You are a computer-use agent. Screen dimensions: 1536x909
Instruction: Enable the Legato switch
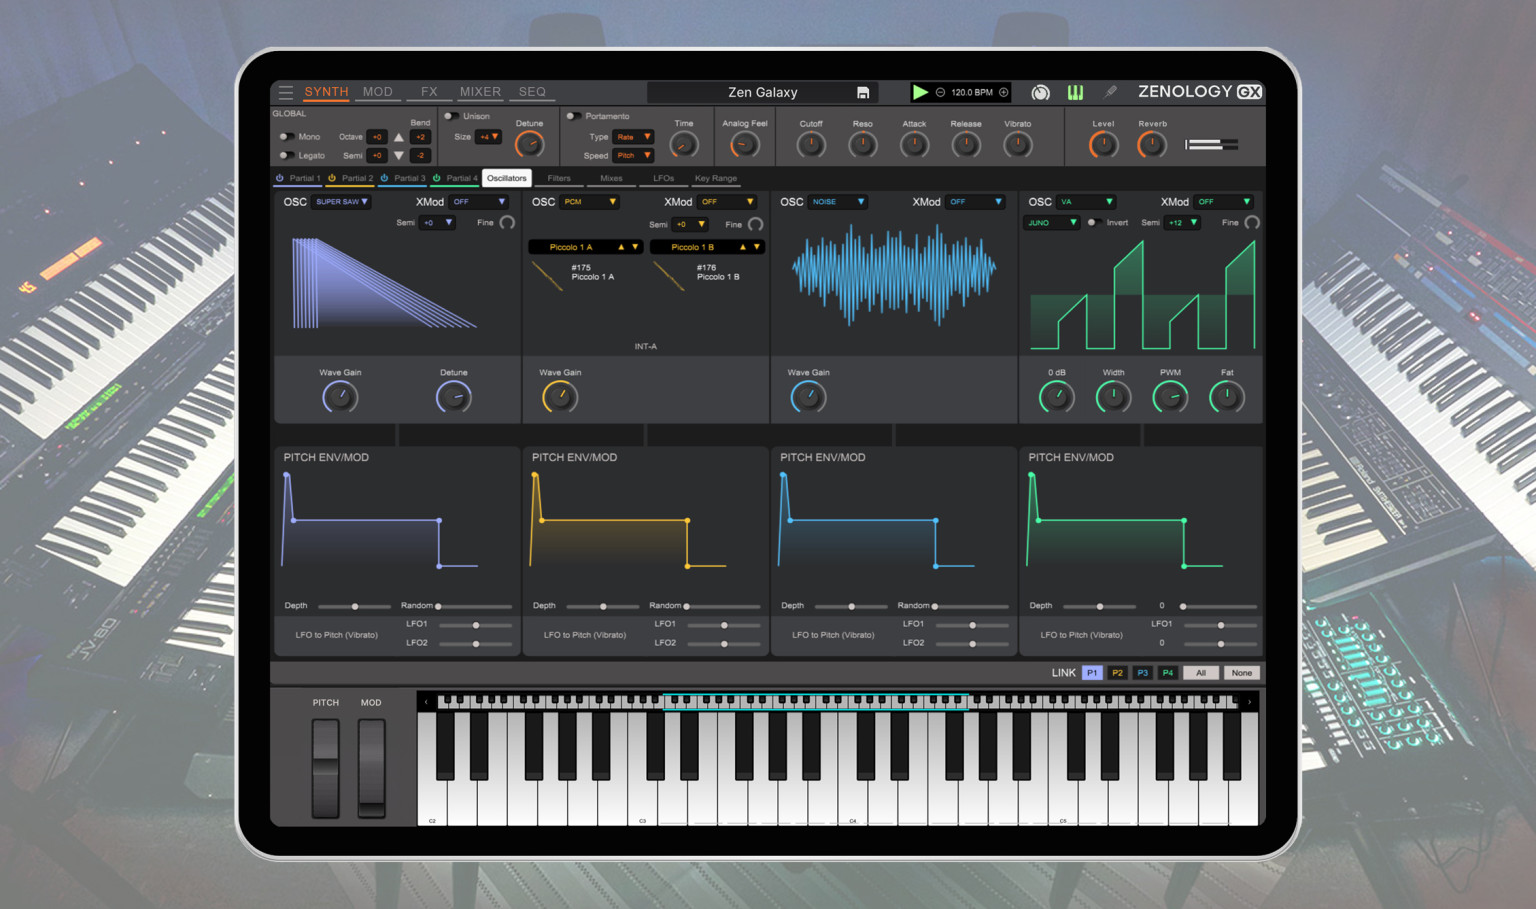tap(287, 155)
